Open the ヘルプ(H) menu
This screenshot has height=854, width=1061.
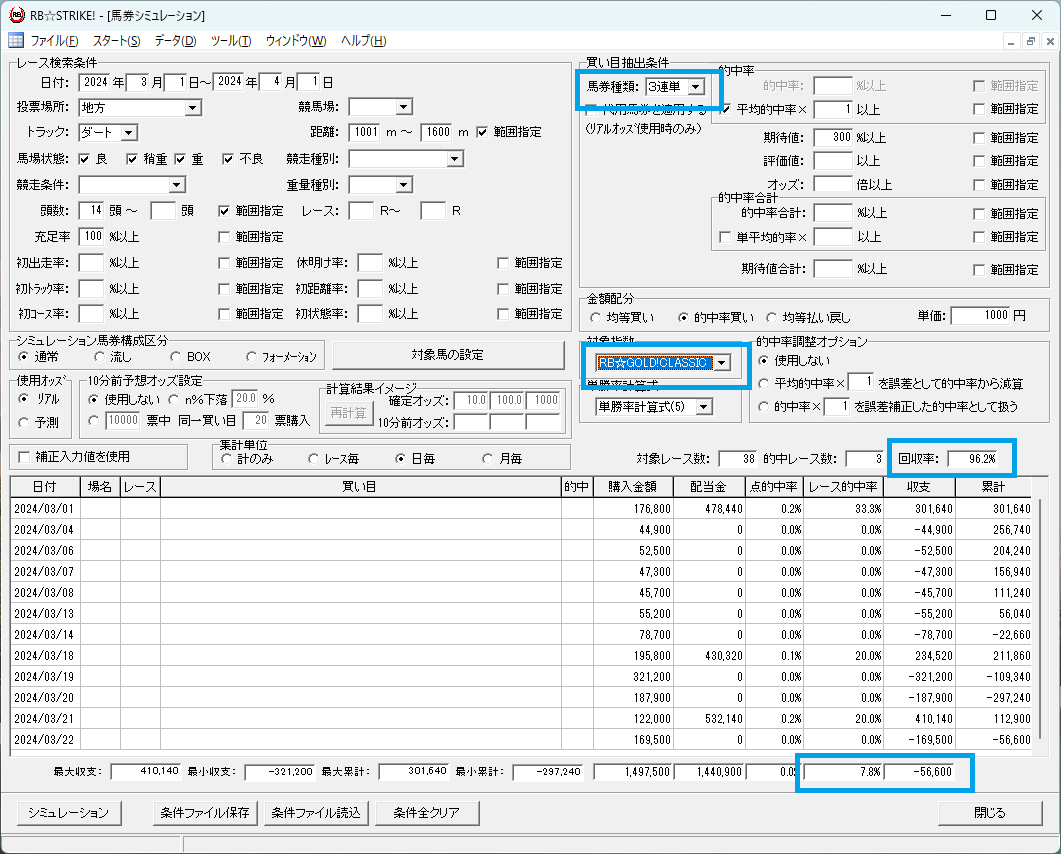[363, 41]
